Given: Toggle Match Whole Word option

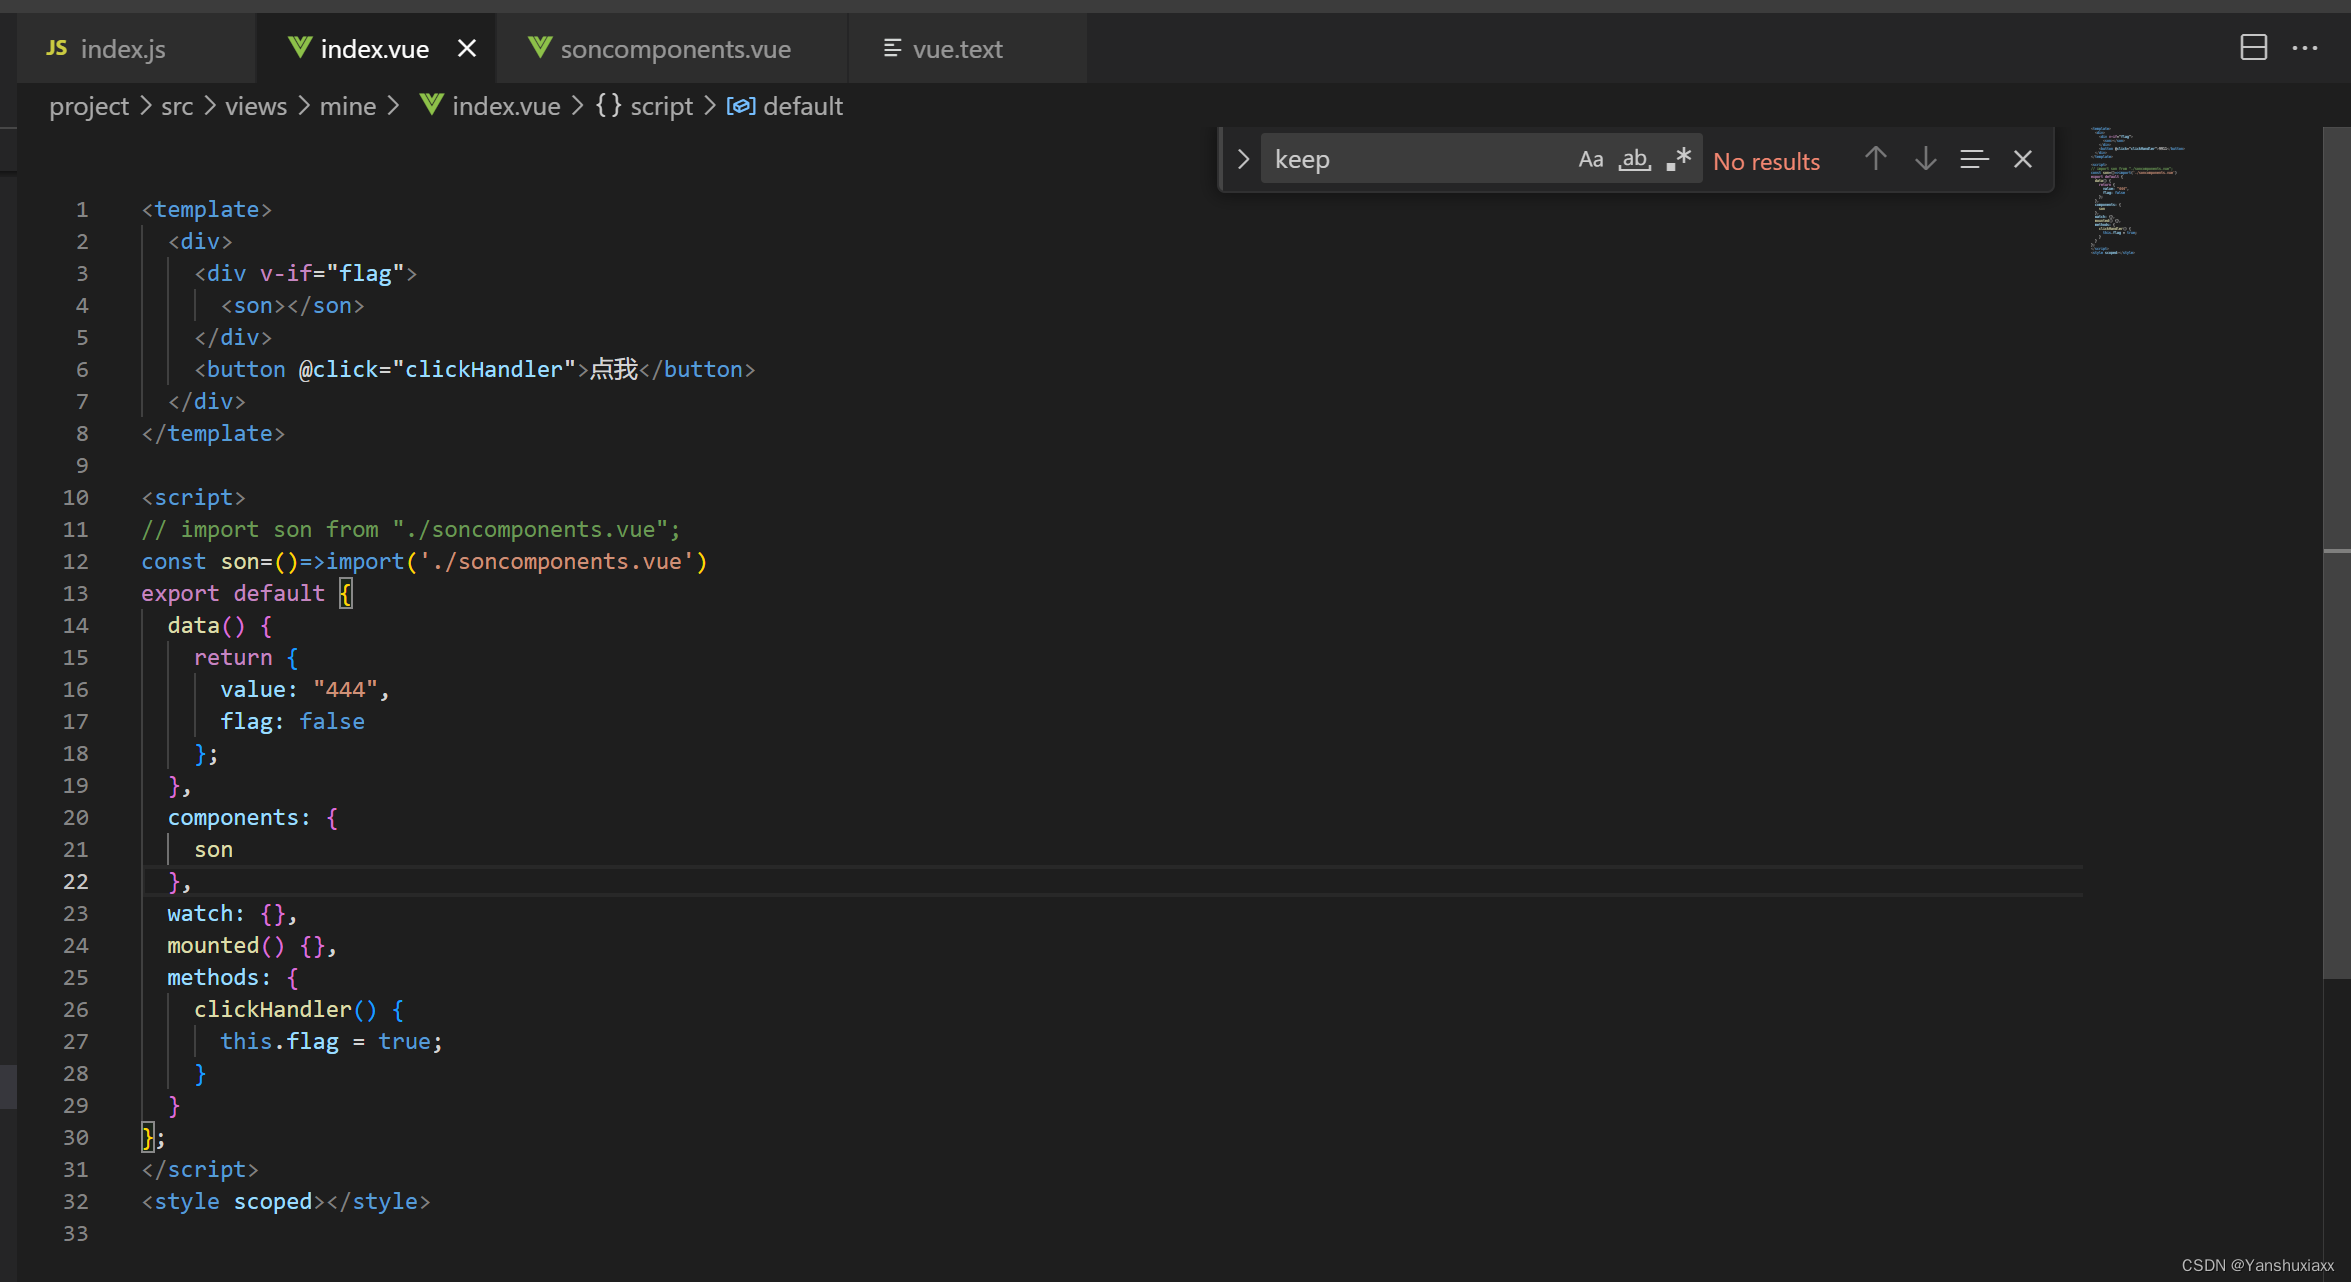Looking at the screenshot, I should point(1634,159).
